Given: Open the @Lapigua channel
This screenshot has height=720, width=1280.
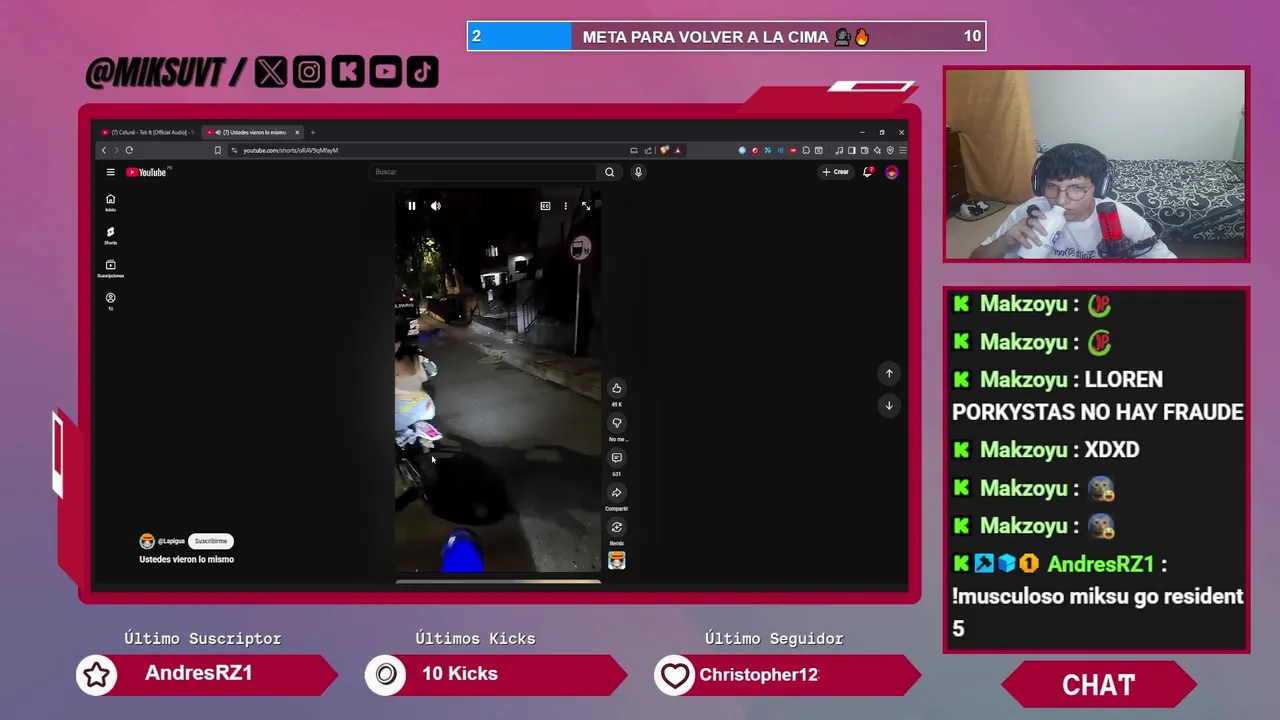Looking at the screenshot, I should pos(171,541).
